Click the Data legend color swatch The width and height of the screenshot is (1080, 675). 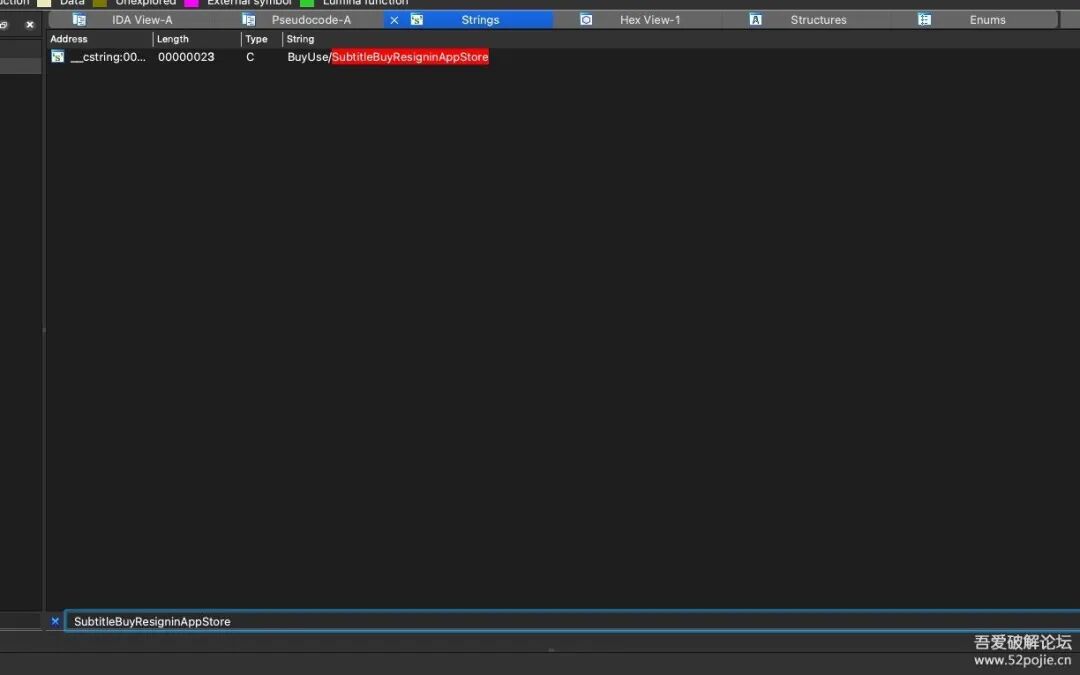pos(44,3)
